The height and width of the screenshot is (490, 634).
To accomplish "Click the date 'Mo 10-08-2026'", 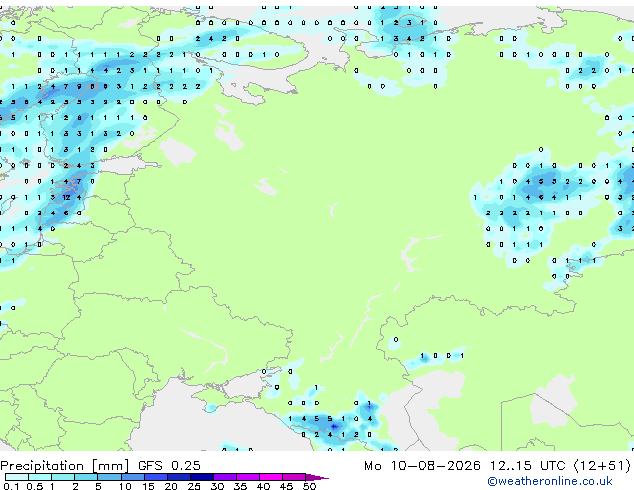I will point(422,466).
